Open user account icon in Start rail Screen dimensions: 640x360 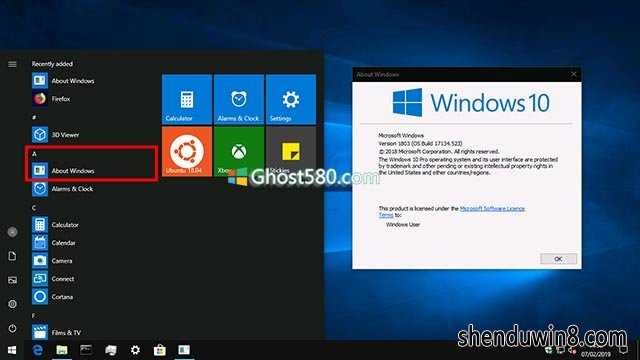pyautogui.click(x=12, y=232)
